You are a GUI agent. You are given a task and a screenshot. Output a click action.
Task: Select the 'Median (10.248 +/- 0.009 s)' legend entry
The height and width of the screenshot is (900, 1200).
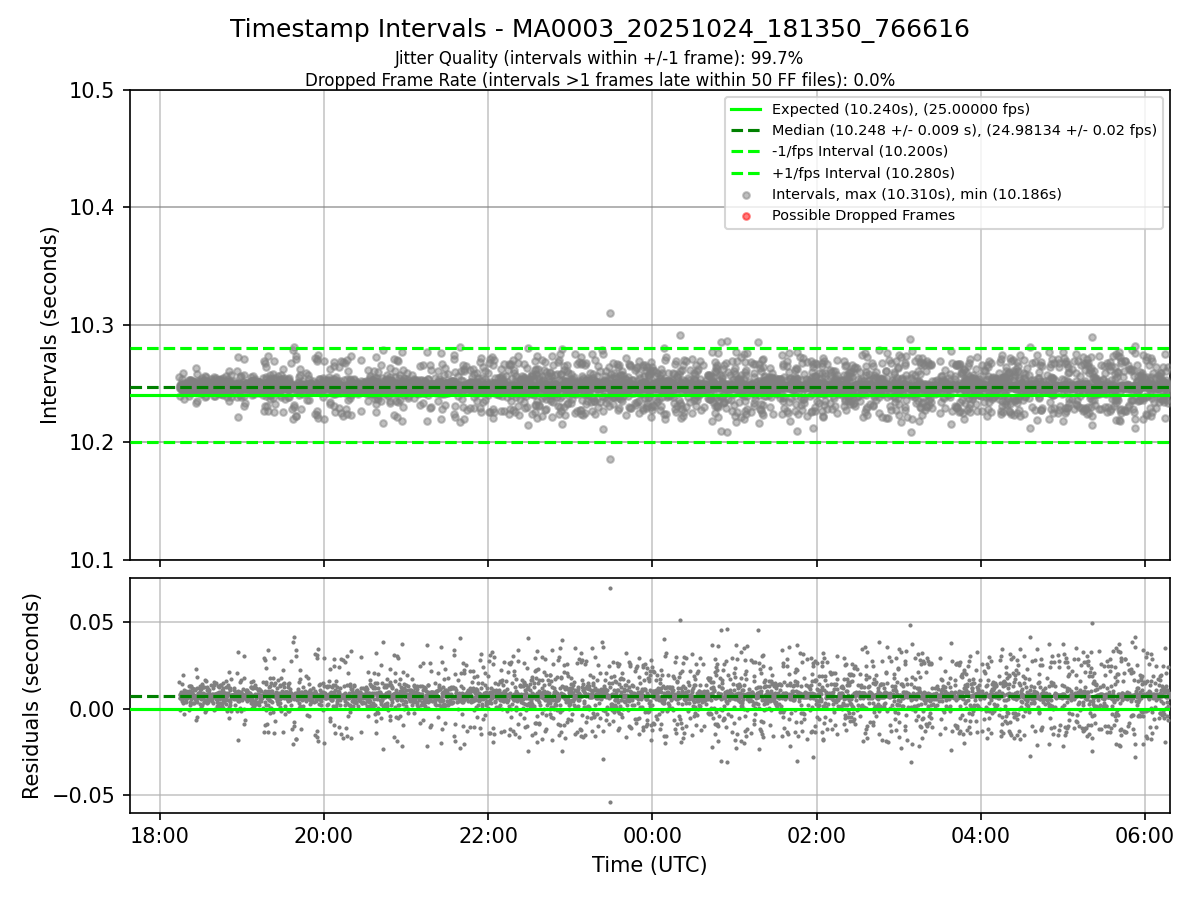pos(964,130)
